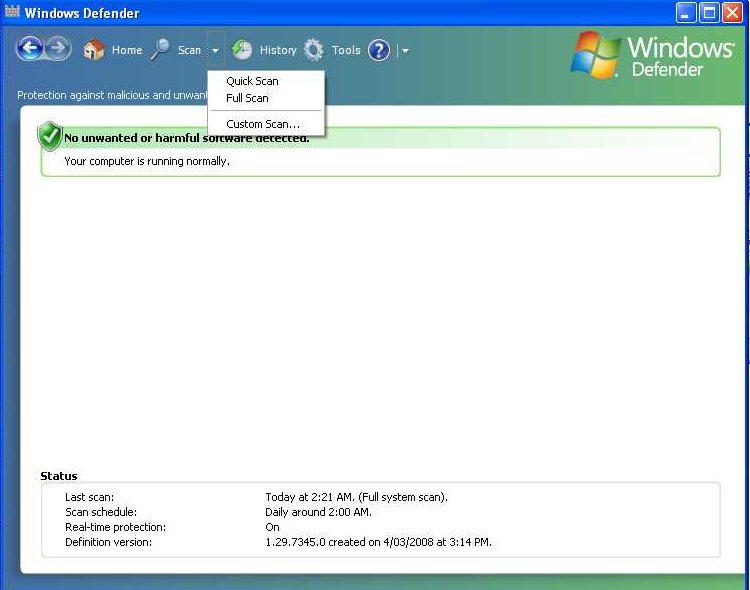Click the Last scan status value text
This screenshot has width=750, height=590.
click(x=356, y=497)
